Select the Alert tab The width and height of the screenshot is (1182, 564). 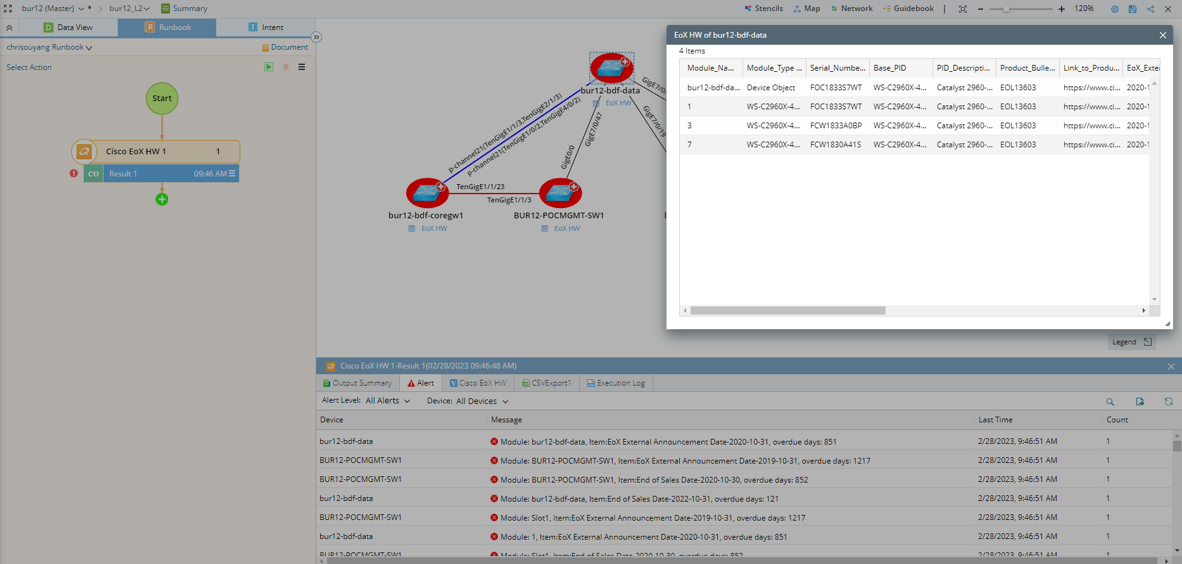(420, 383)
